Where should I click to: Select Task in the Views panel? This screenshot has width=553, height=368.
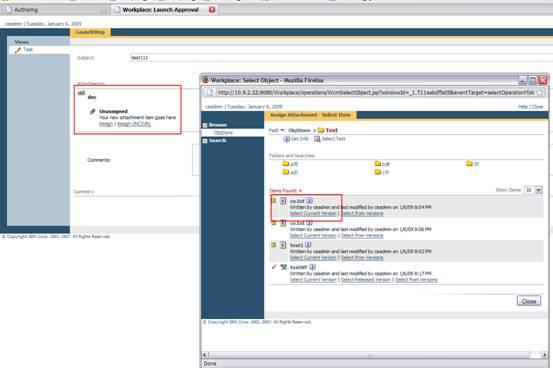coord(28,49)
